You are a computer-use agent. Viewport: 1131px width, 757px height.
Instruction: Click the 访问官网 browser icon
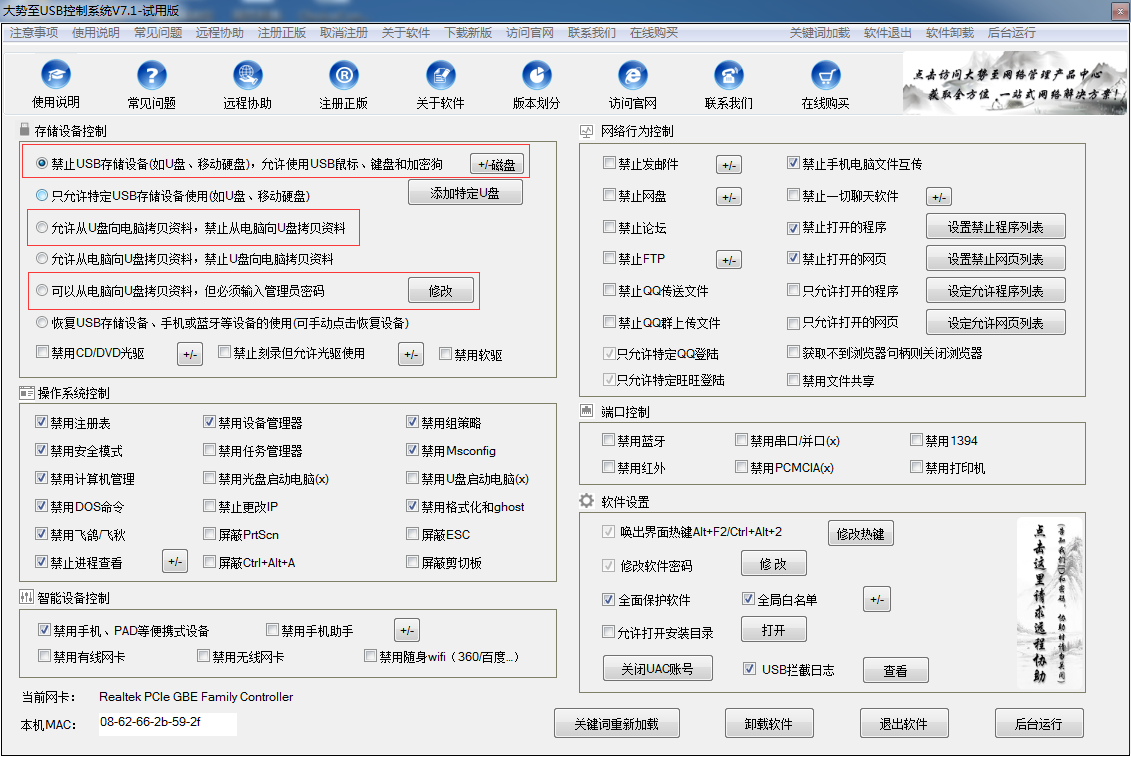tap(632, 76)
